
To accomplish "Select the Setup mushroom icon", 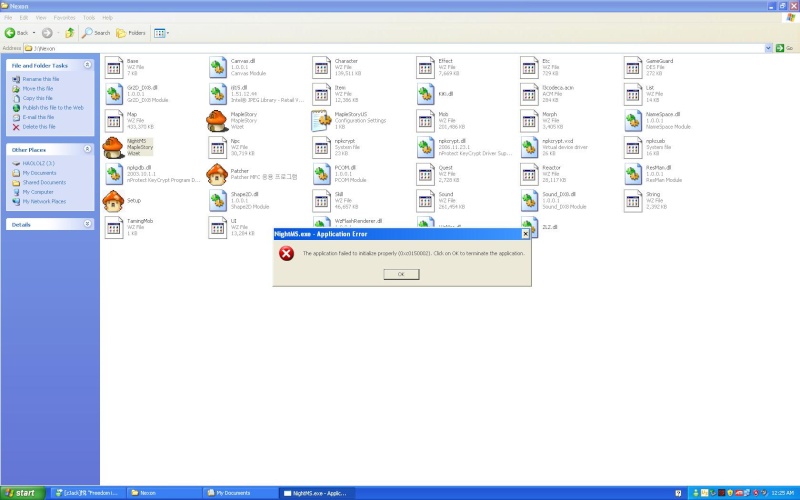I will (x=113, y=201).
